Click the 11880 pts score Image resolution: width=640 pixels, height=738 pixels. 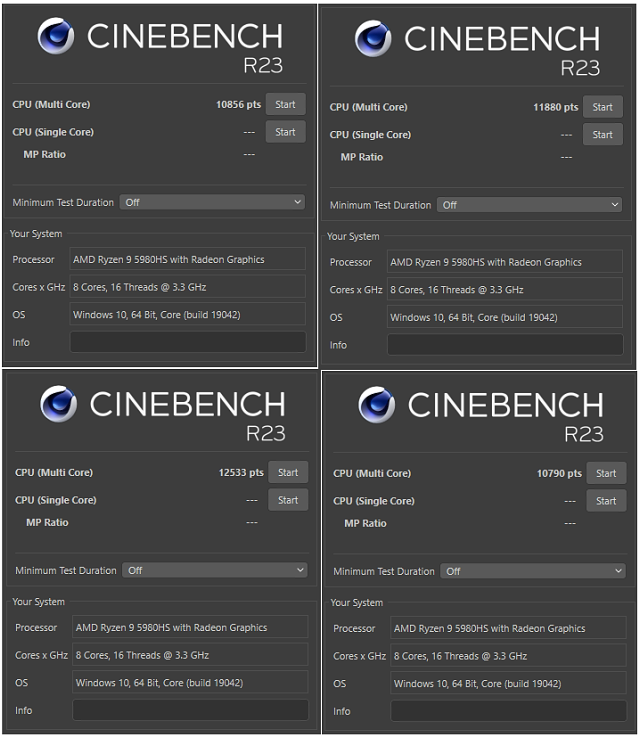[x=555, y=107]
